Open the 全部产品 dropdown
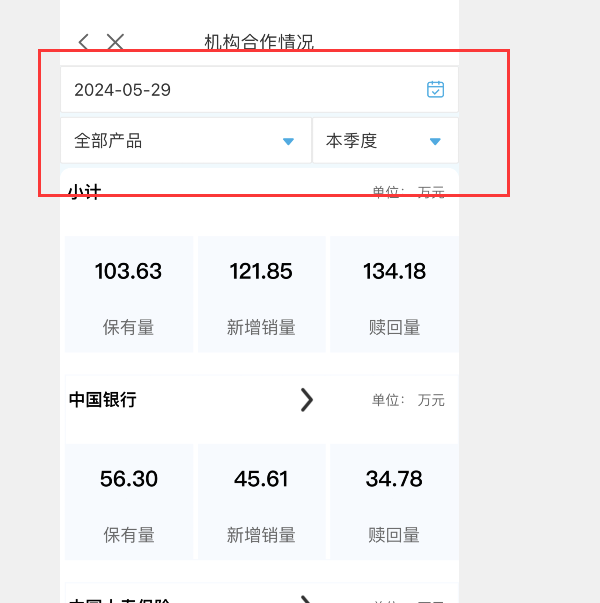 click(186, 141)
